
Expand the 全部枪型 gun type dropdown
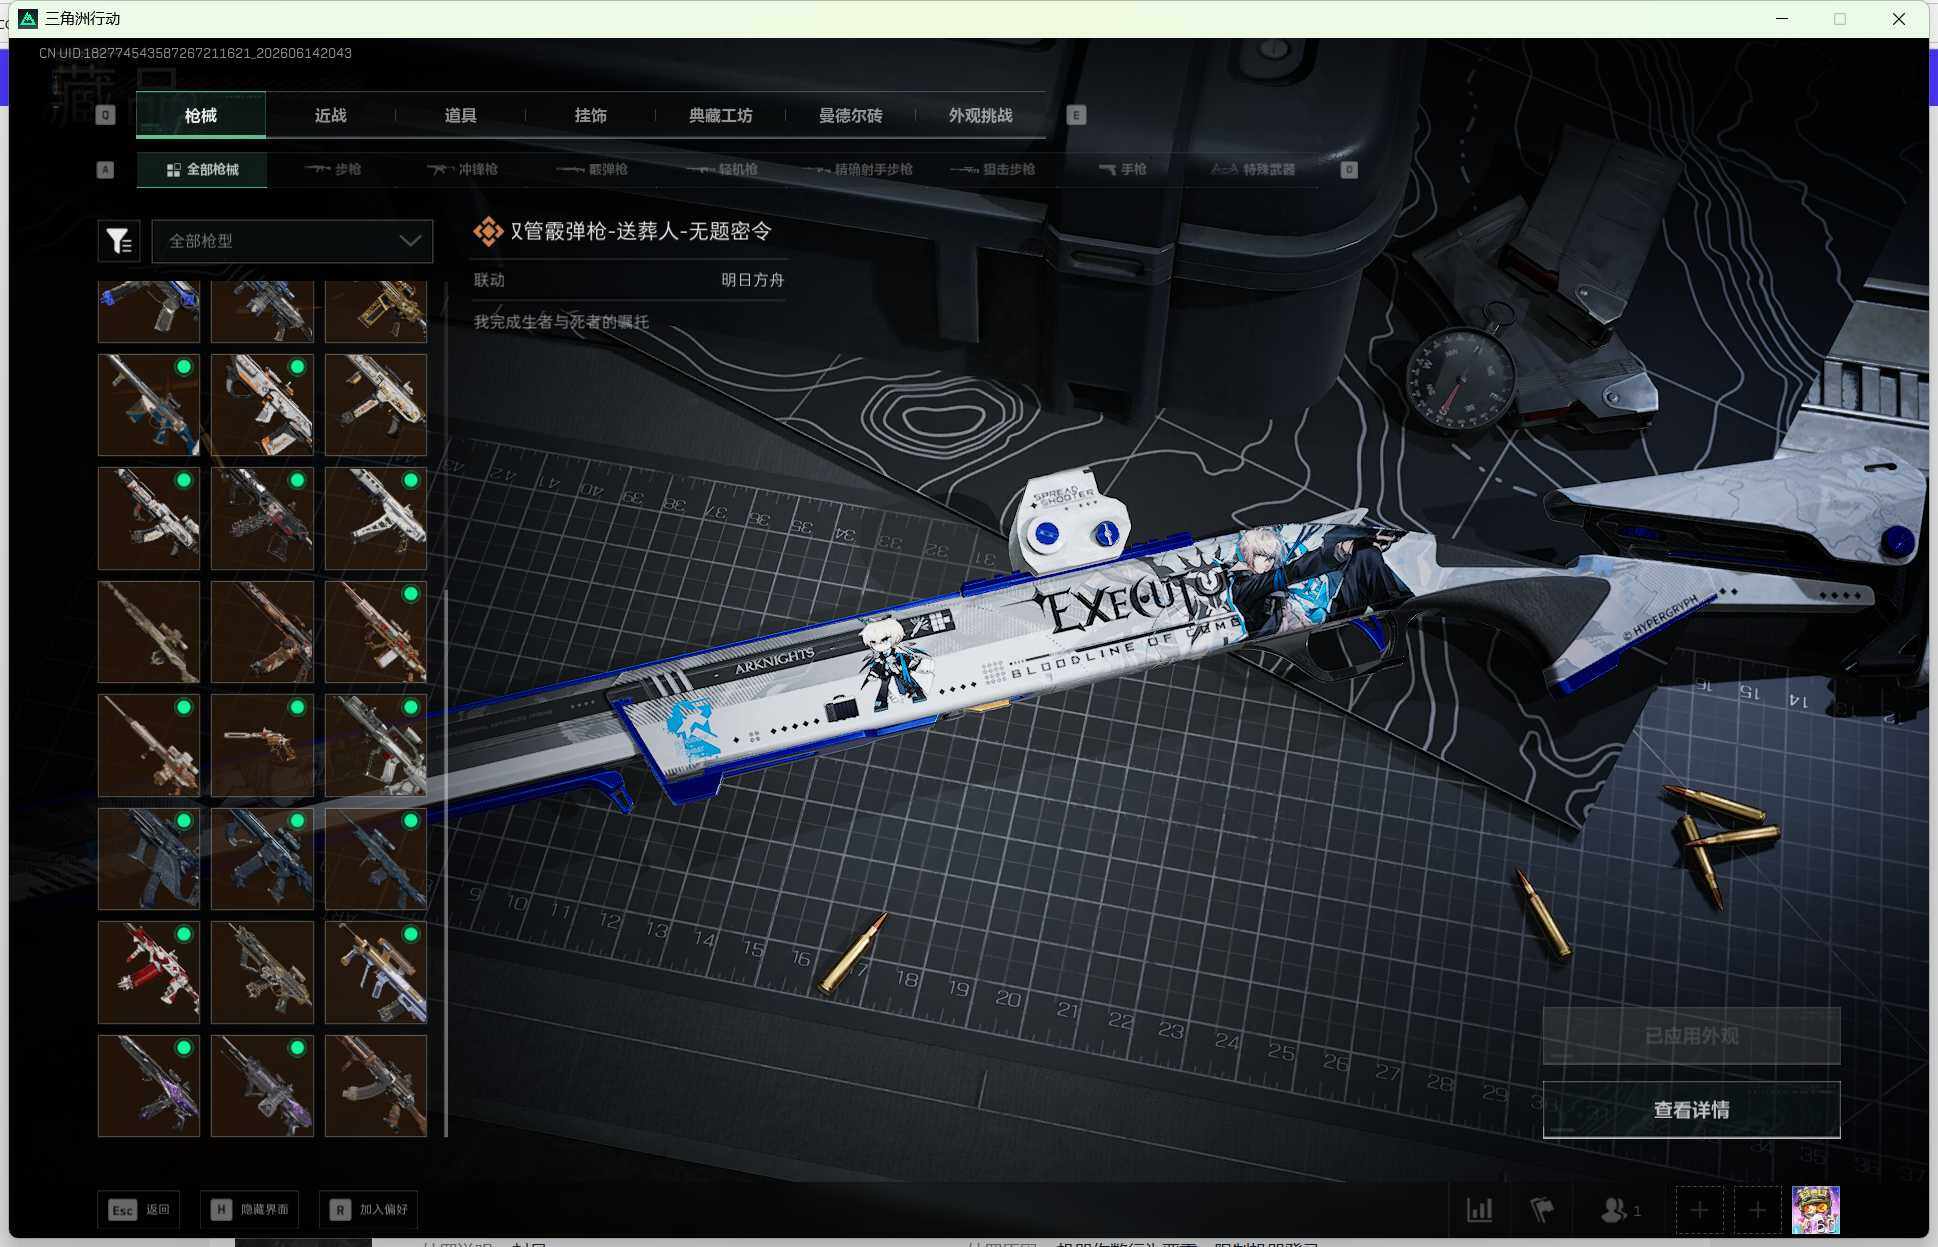(x=292, y=241)
